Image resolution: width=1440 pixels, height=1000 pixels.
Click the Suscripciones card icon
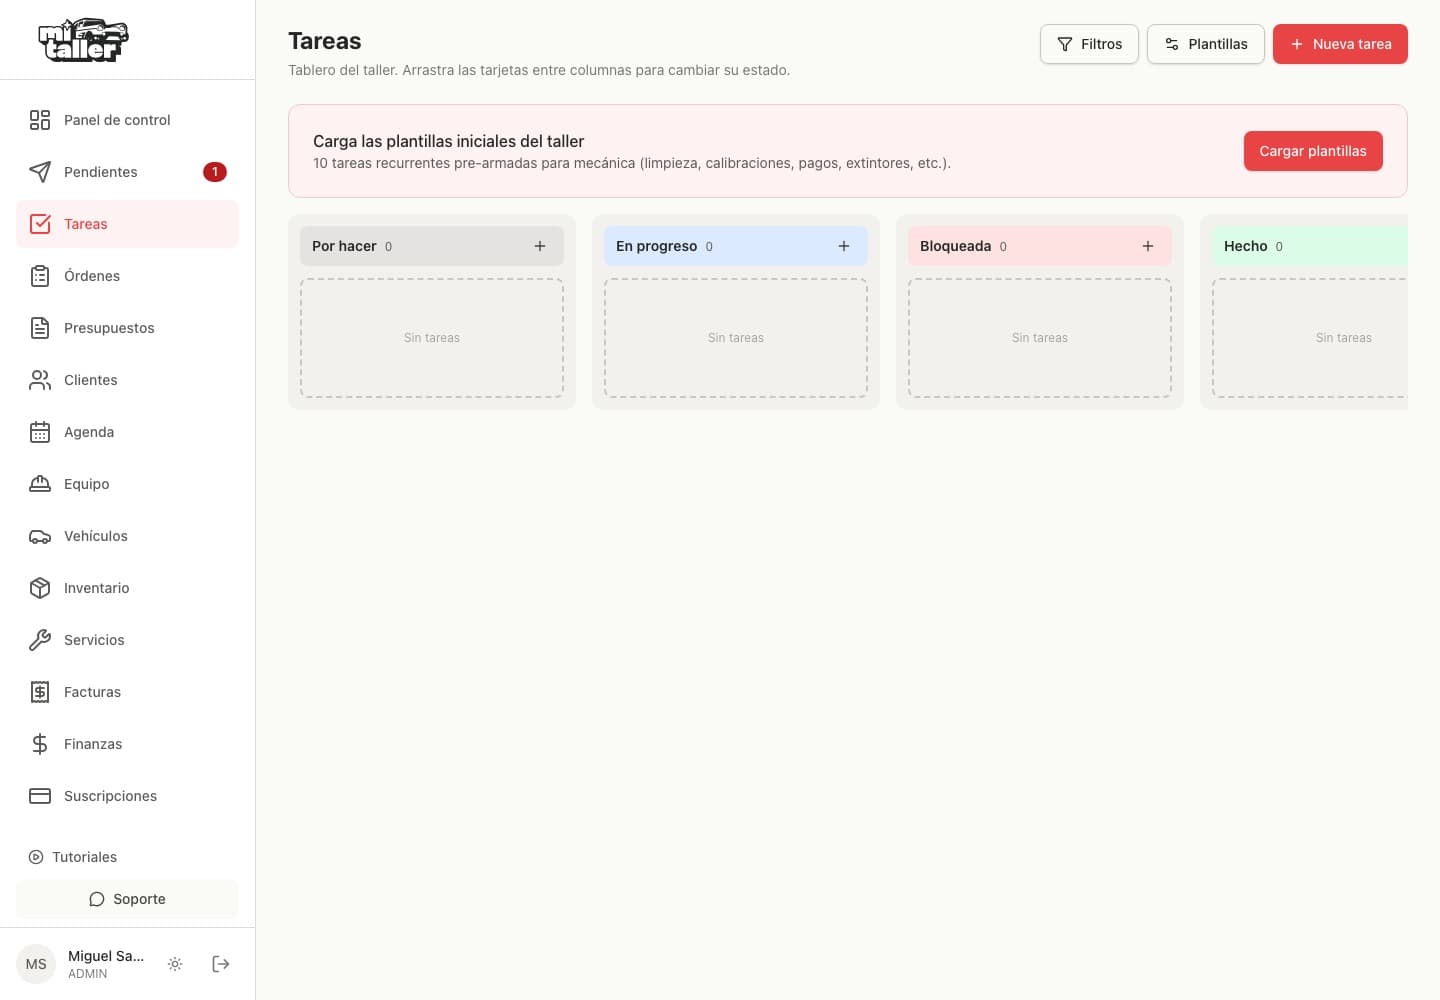click(40, 796)
